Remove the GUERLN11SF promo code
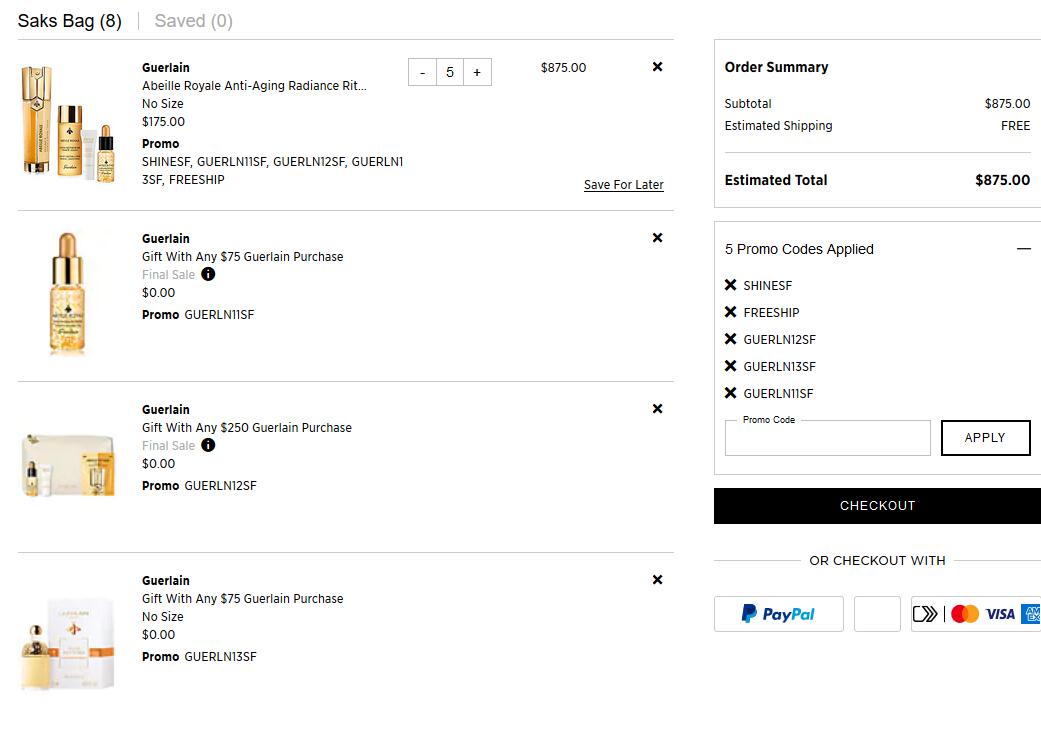 coord(730,393)
